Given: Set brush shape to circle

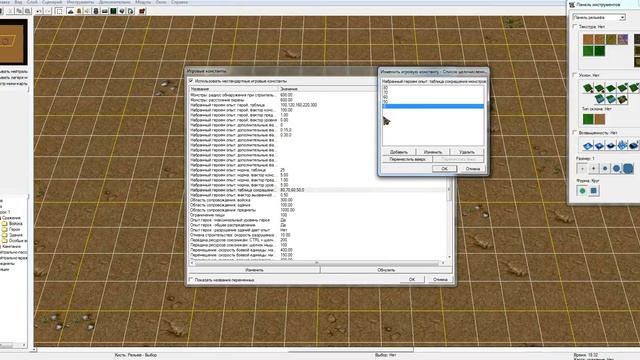Looking at the screenshot, I should click(x=582, y=191).
